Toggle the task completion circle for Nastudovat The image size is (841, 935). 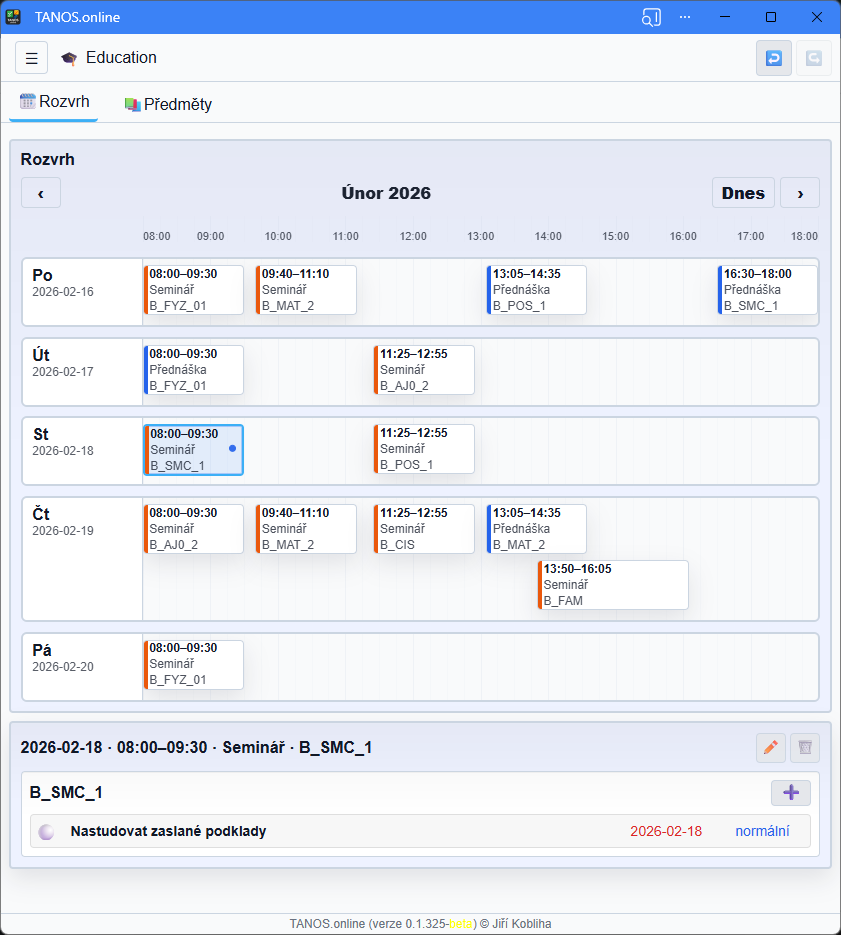[x=46, y=832]
